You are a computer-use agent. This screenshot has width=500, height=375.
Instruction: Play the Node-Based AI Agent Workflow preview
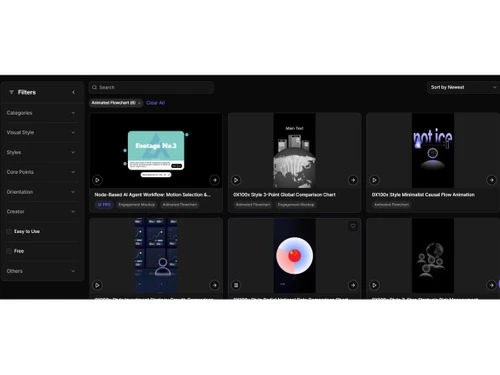click(x=97, y=180)
